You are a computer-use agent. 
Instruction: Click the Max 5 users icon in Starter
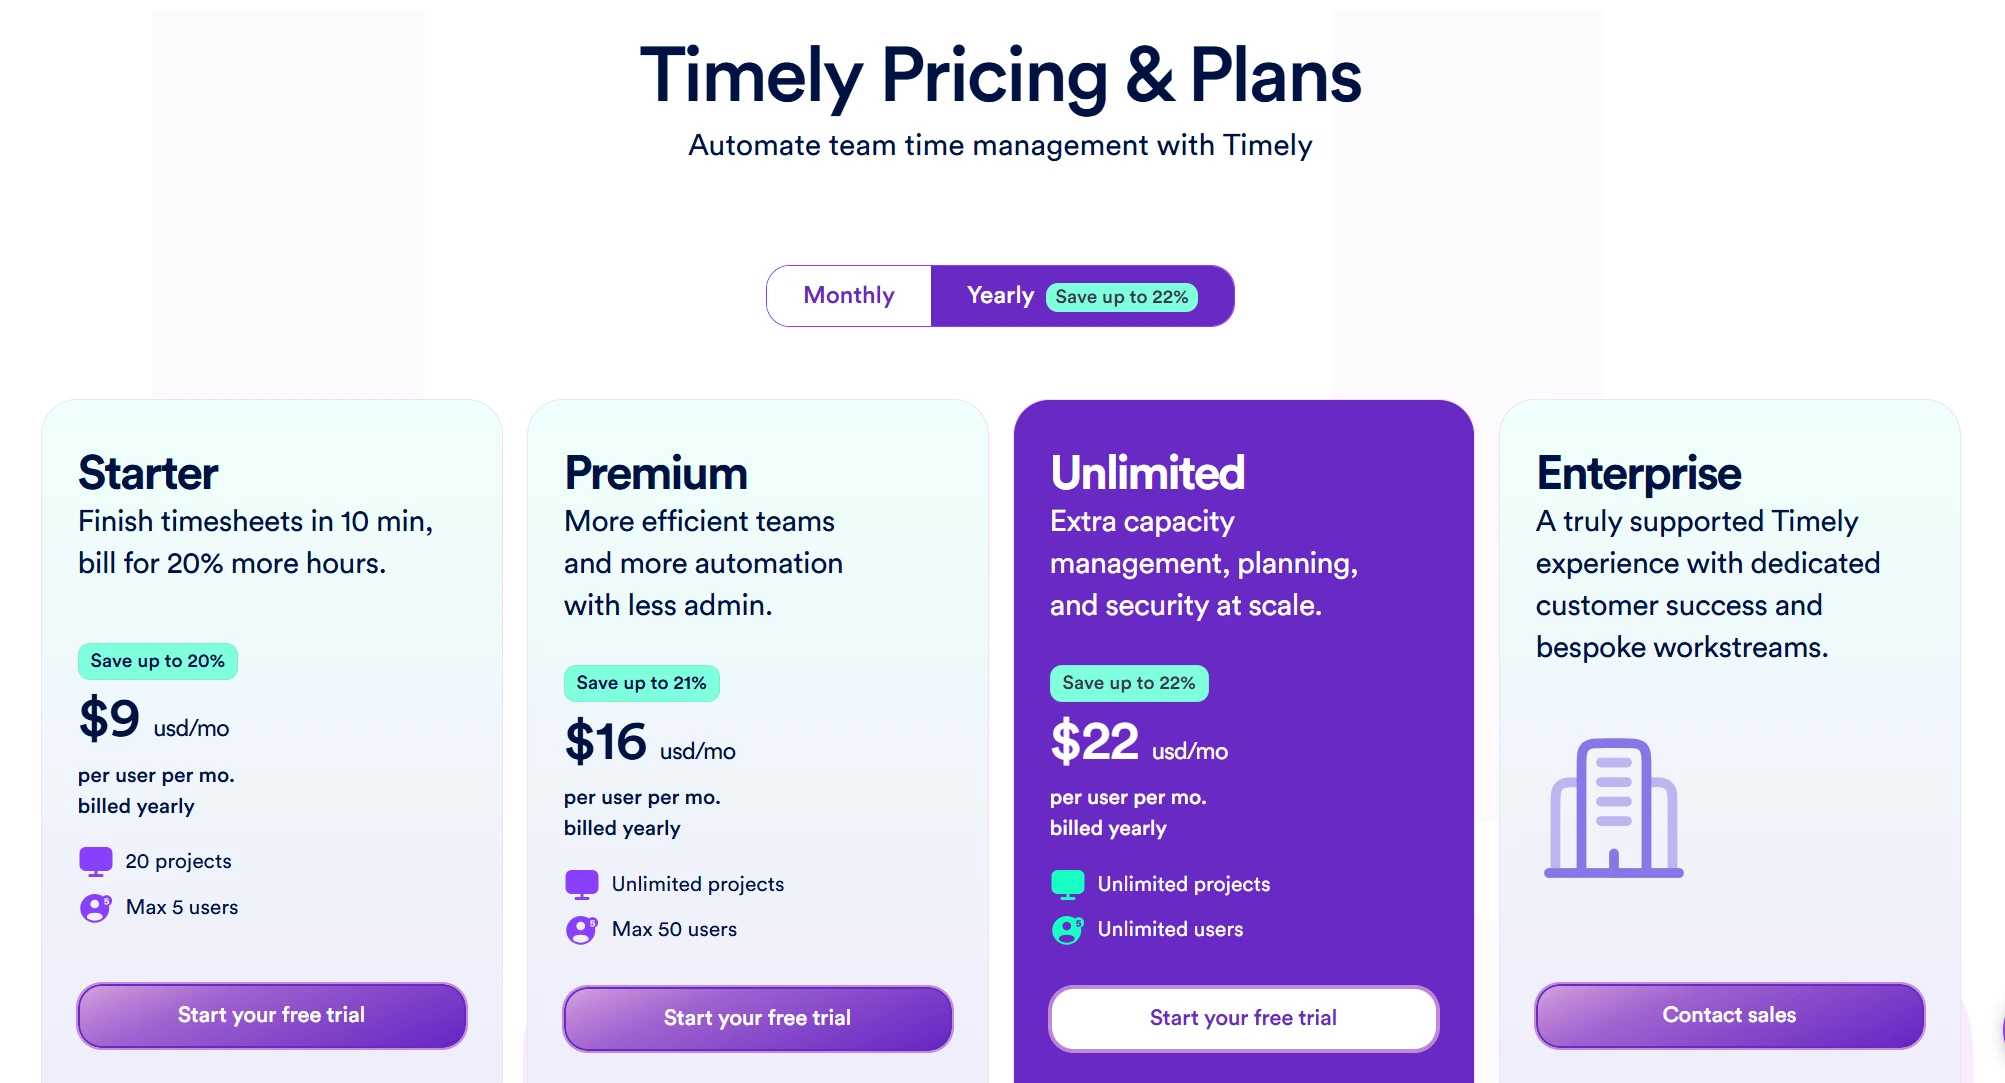click(x=95, y=907)
